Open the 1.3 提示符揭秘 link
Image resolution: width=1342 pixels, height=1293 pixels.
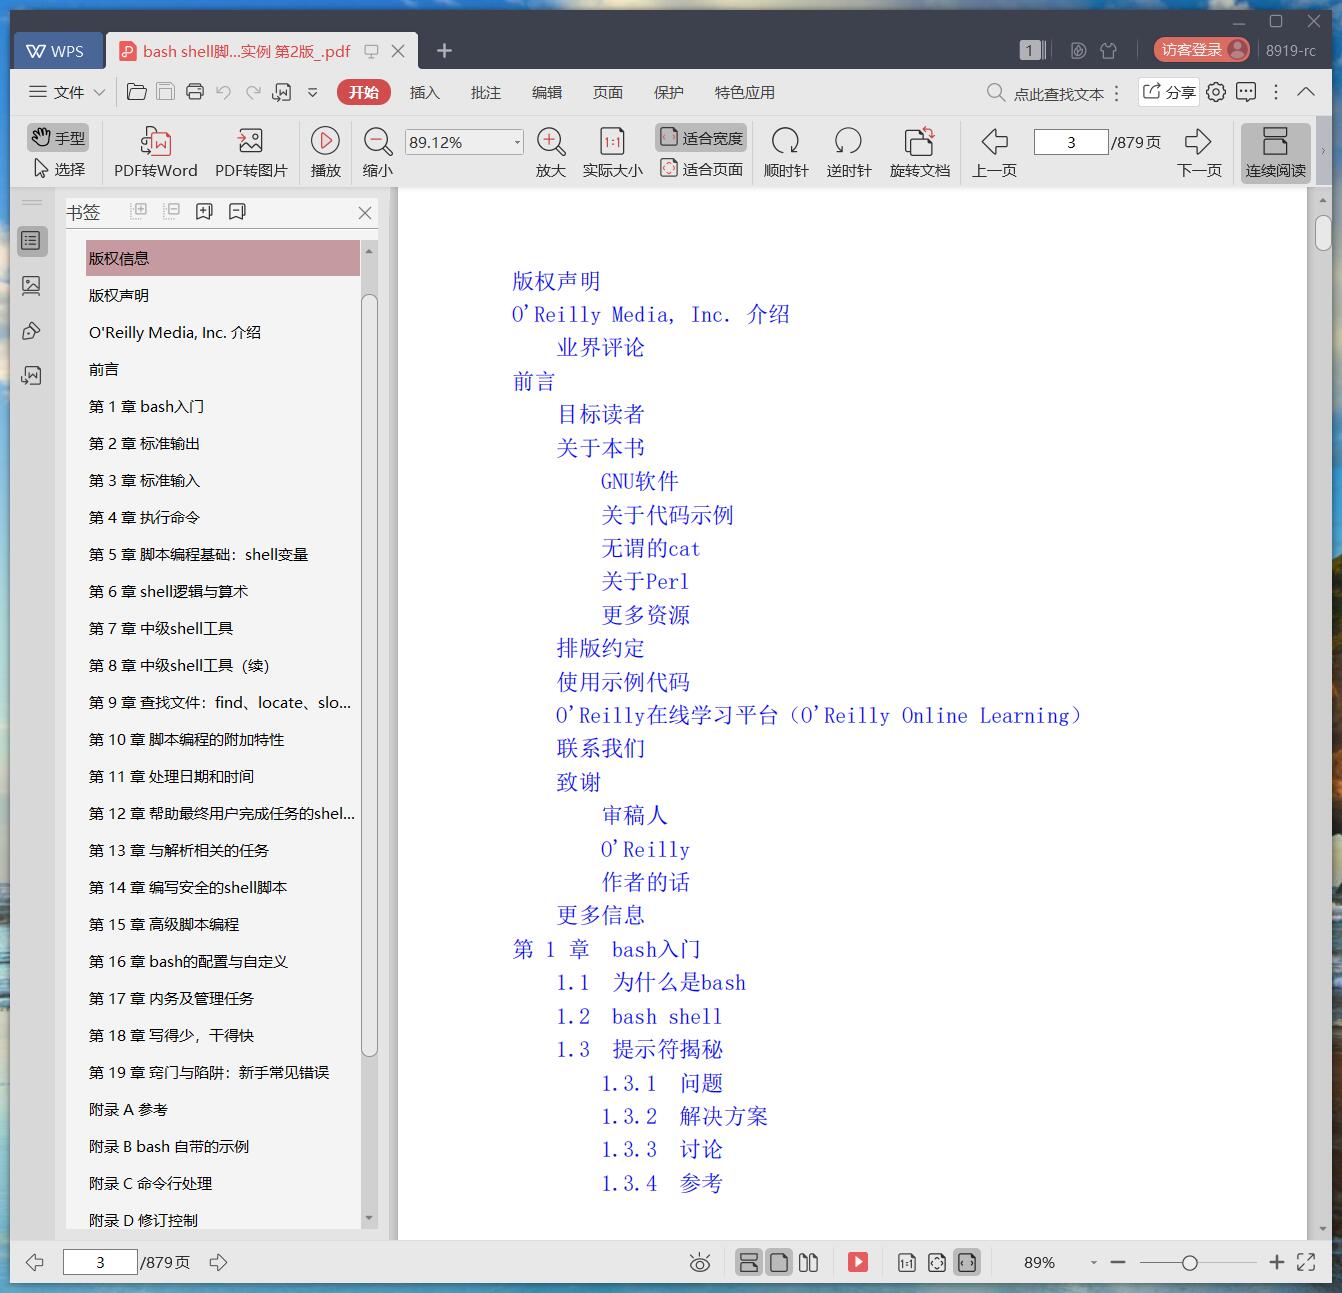tap(639, 1049)
